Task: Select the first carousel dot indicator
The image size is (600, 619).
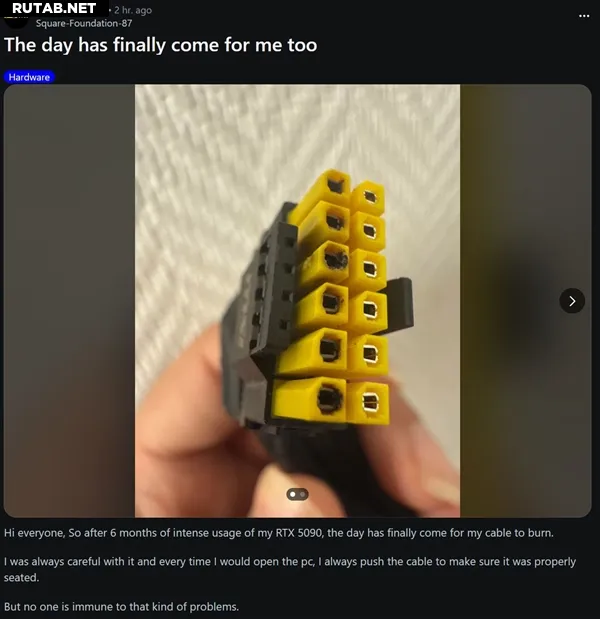Action: (292, 494)
